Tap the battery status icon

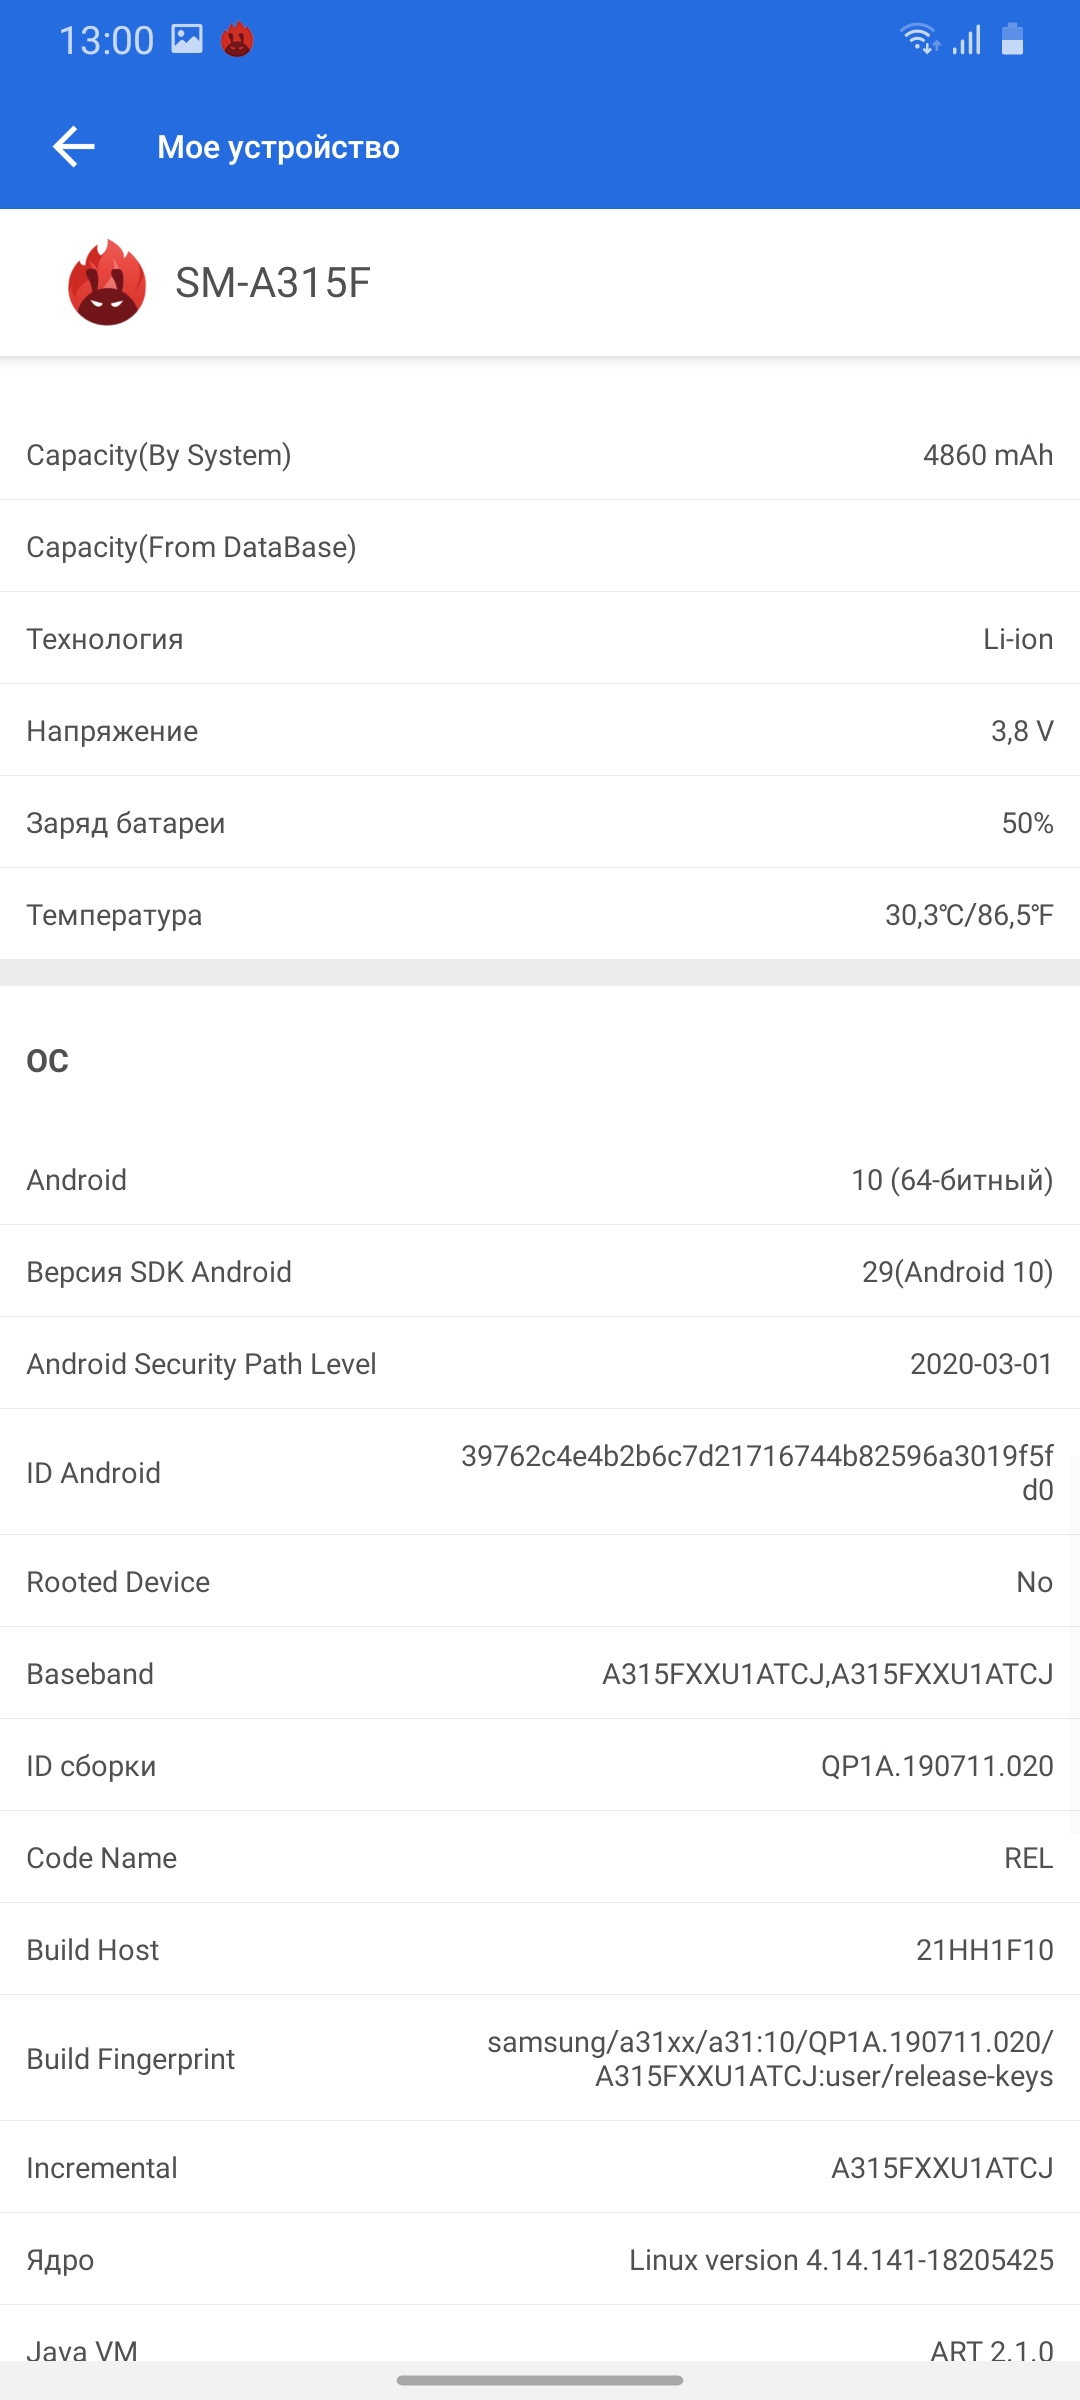[1012, 39]
